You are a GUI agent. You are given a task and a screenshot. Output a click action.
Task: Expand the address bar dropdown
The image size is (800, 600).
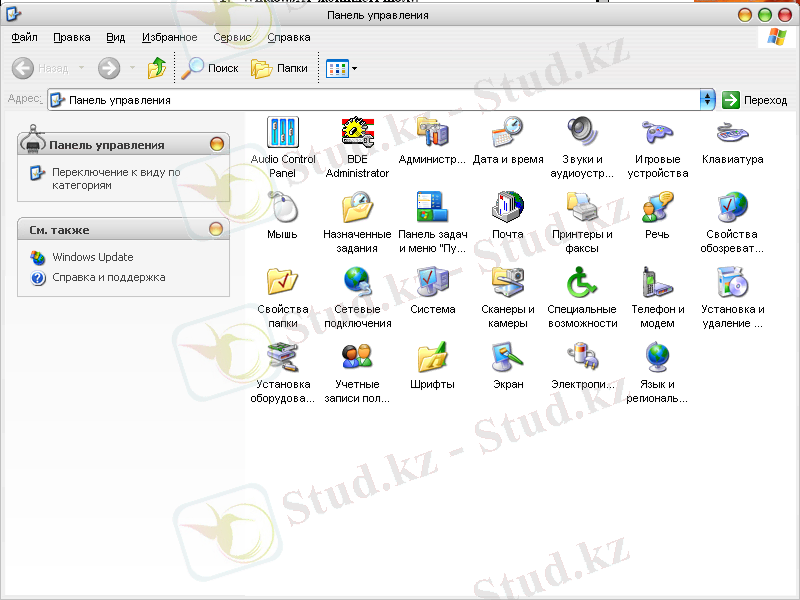[707, 100]
